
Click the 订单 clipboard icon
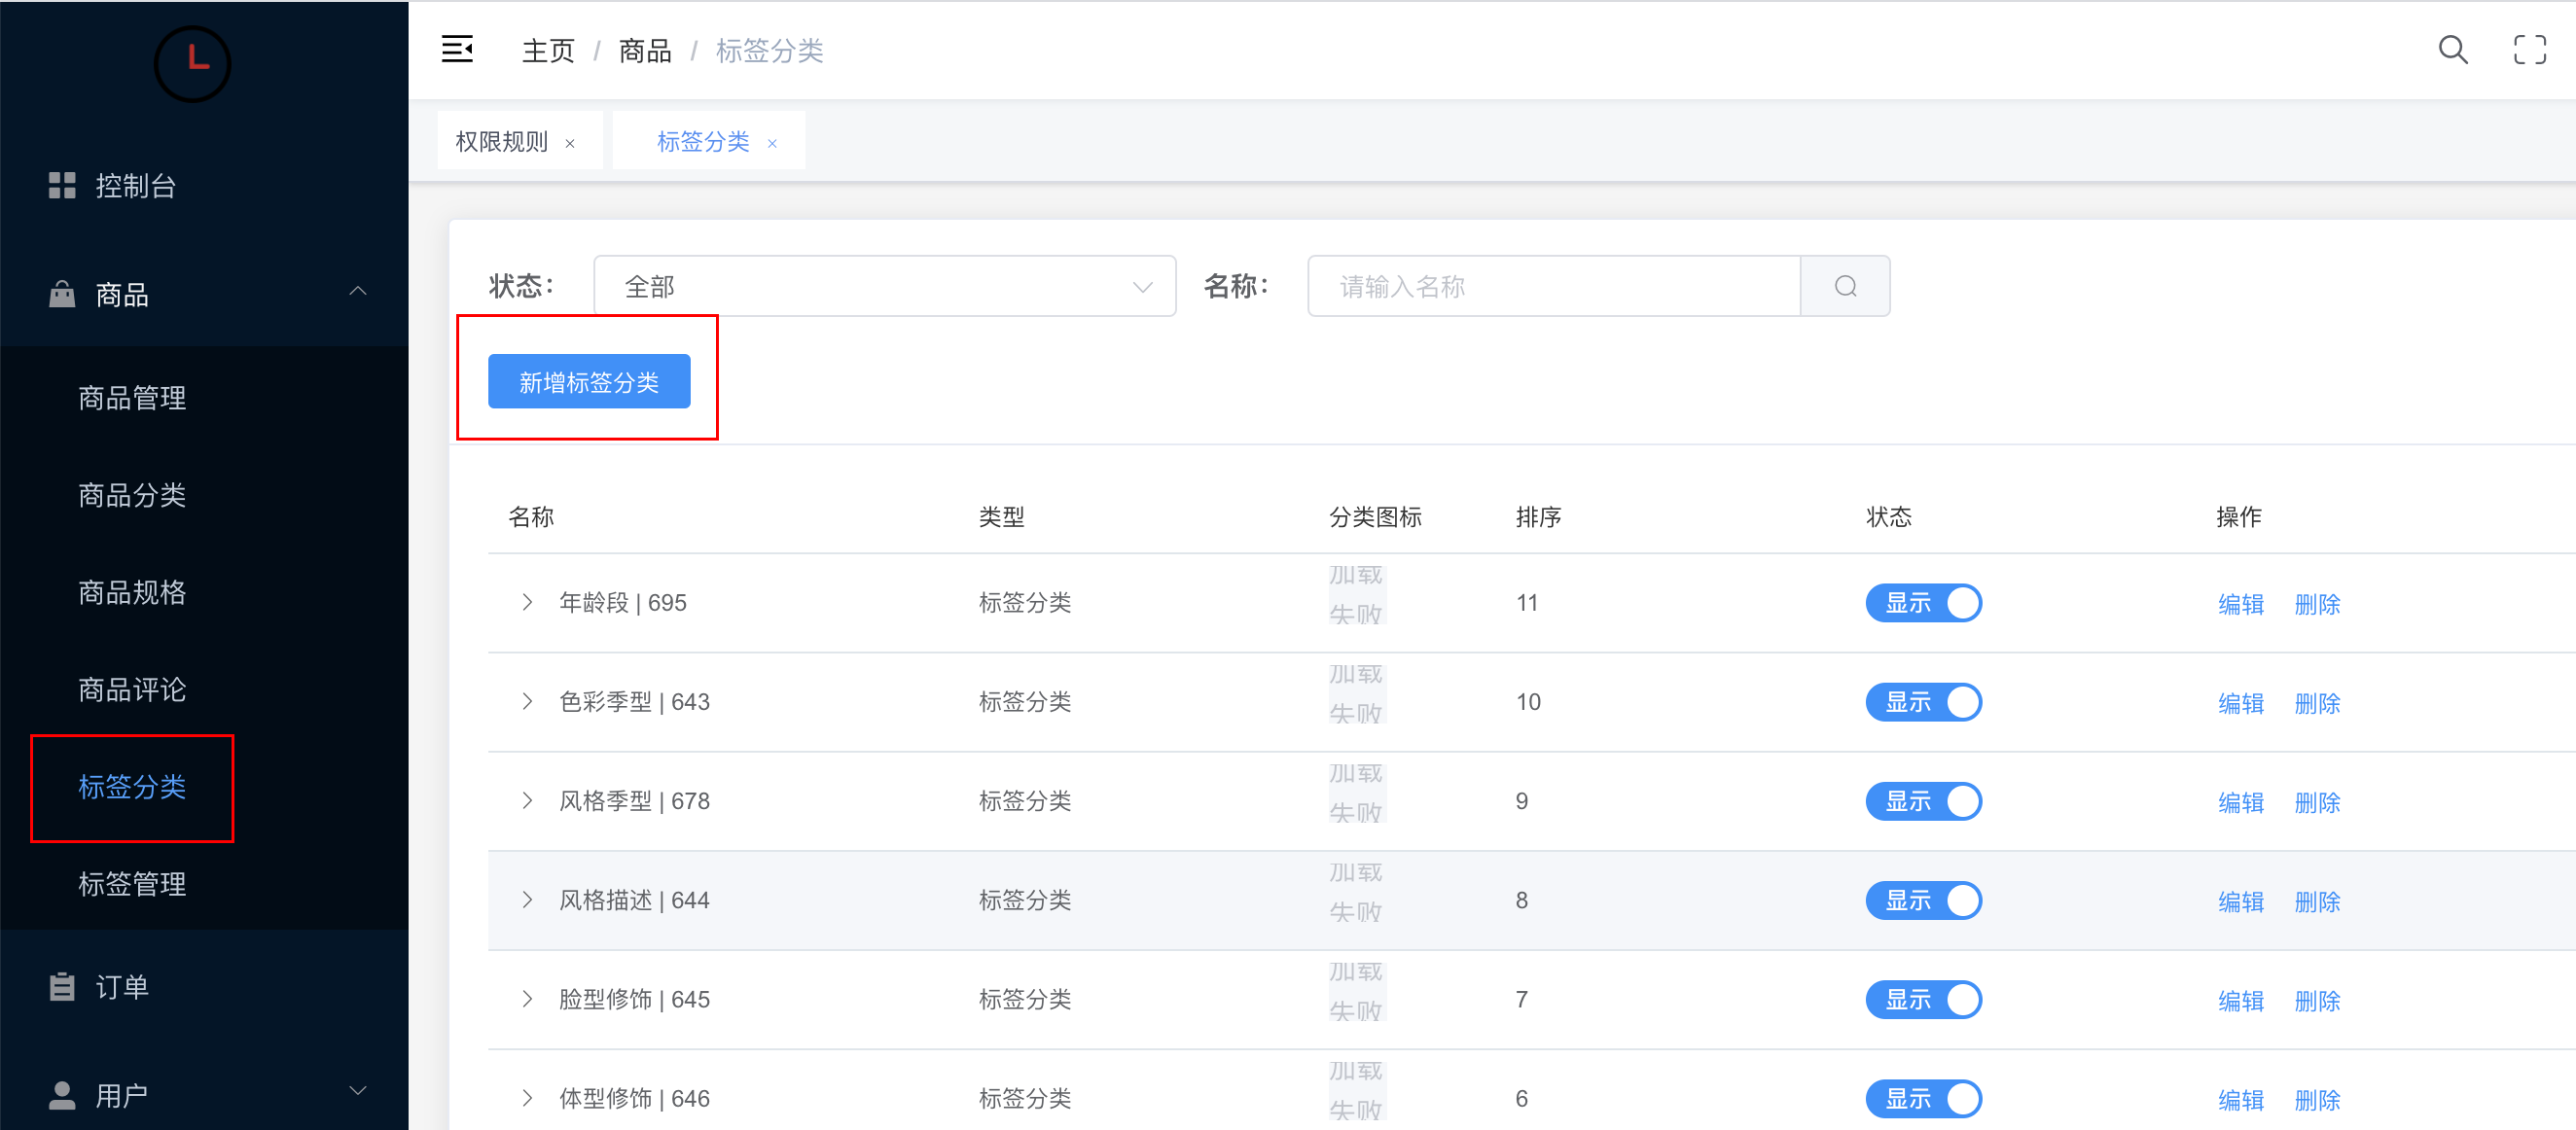pyautogui.click(x=62, y=986)
